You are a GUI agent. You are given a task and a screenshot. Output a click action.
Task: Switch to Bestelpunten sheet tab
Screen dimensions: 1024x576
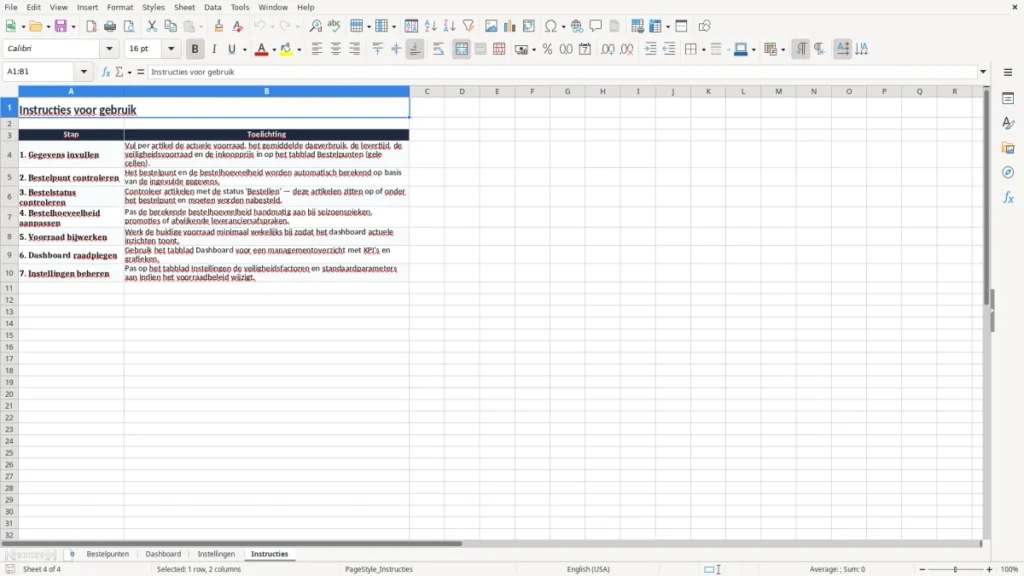(x=108, y=554)
